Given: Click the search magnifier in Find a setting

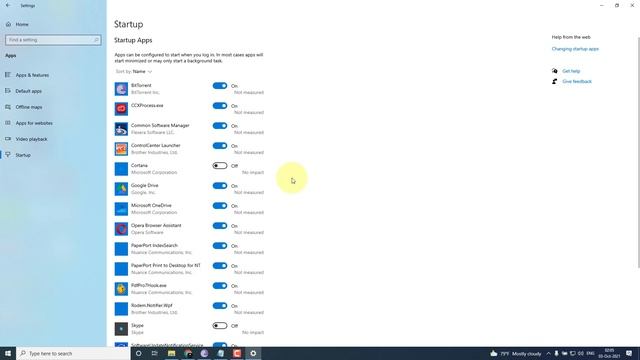Looking at the screenshot, I should click(x=96, y=40).
